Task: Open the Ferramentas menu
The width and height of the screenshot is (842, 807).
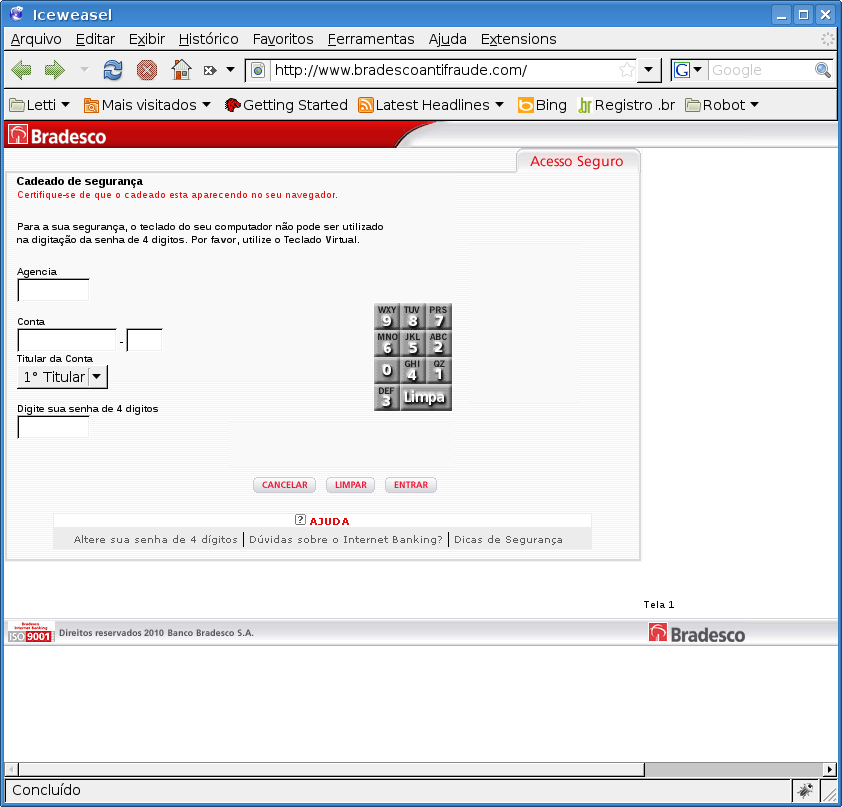Action: (x=371, y=39)
